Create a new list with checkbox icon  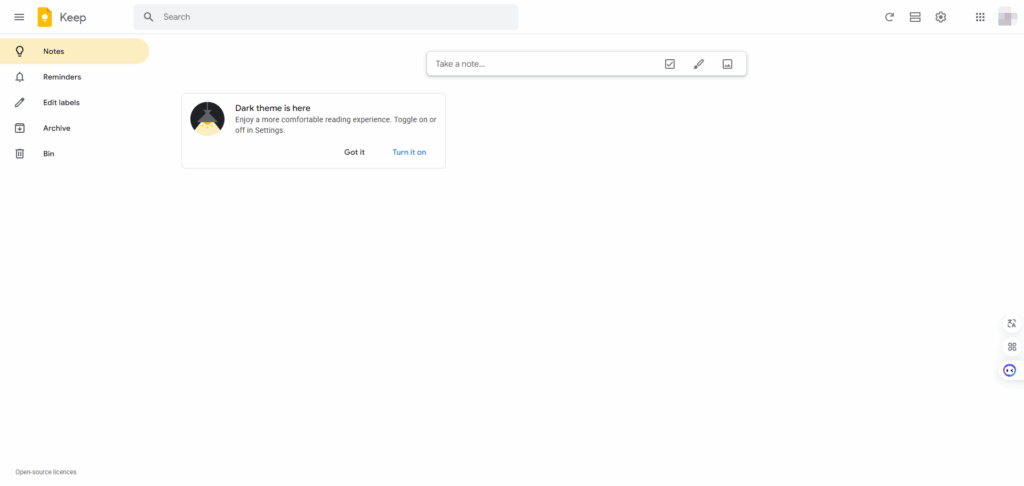click(669, 64)
